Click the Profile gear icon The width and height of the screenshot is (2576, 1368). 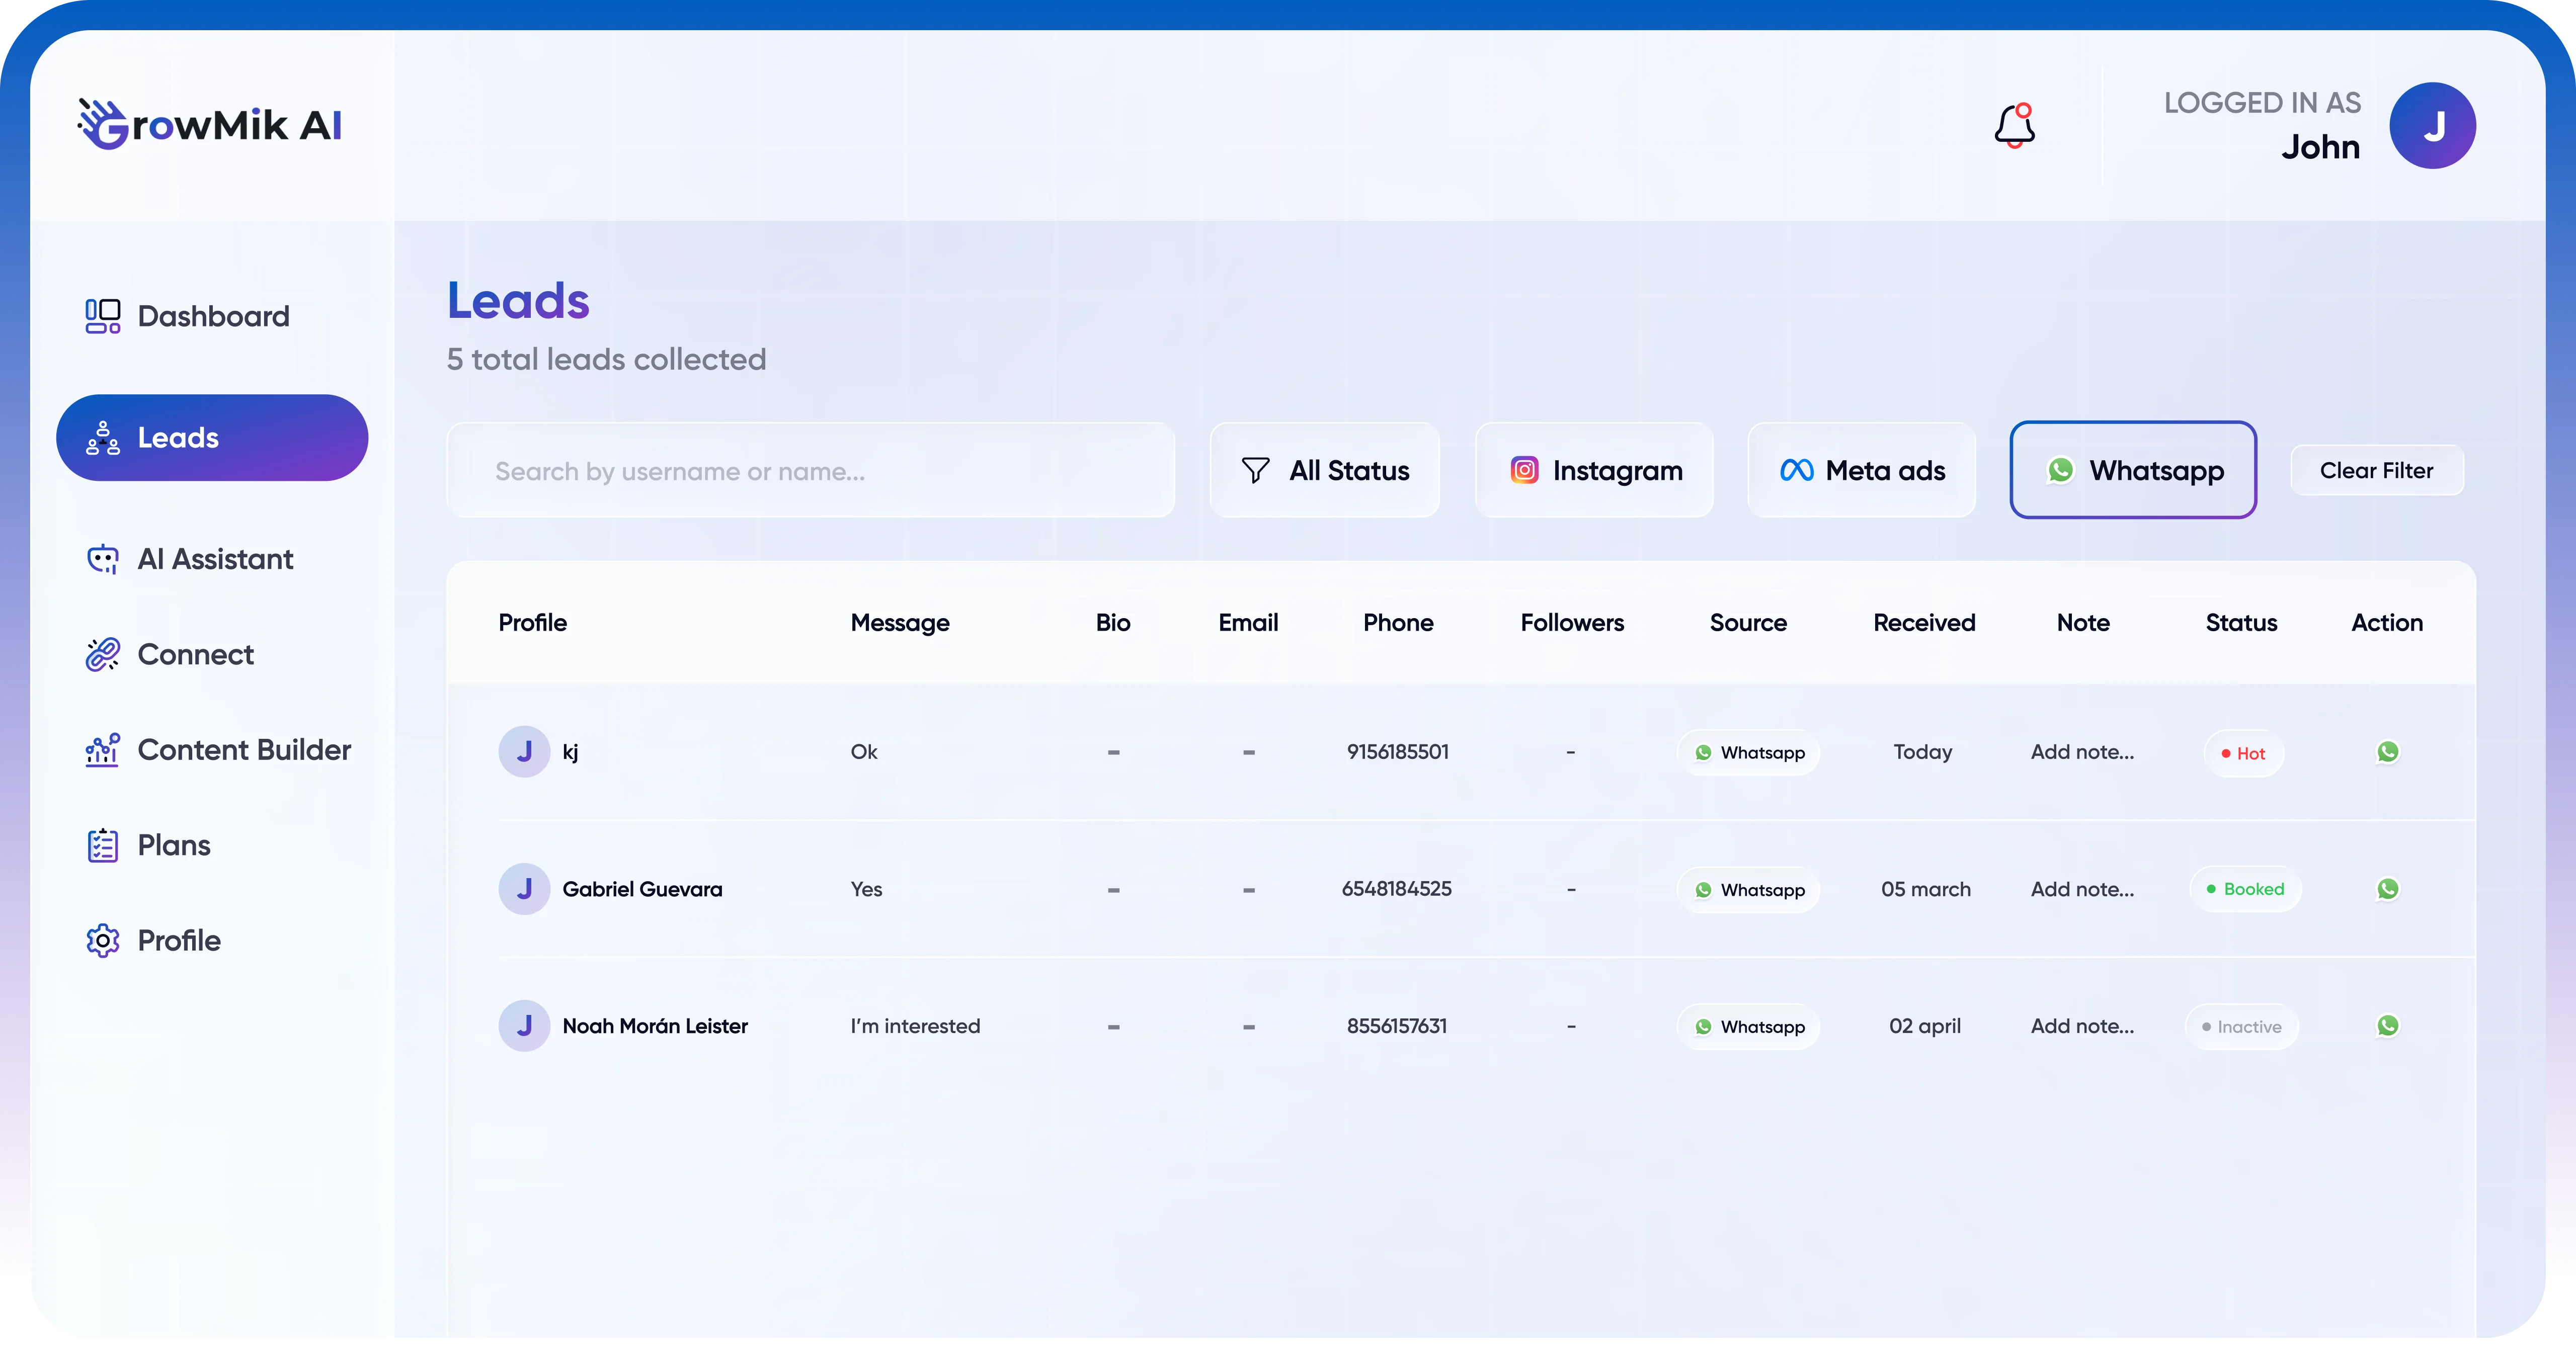tap(103, 941)
